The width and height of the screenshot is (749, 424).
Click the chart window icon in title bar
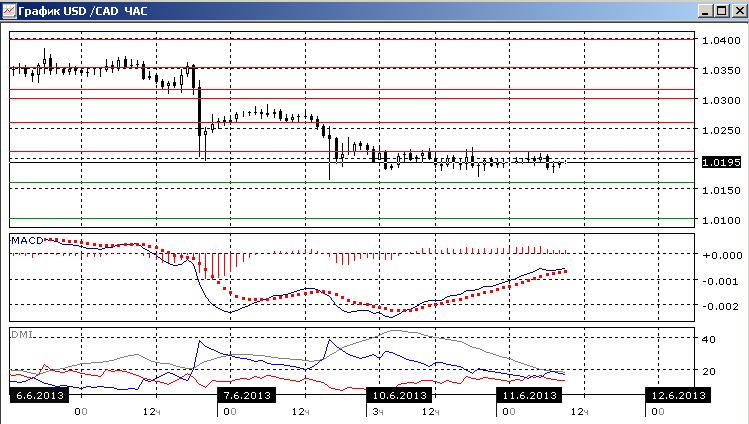(9, 11)
